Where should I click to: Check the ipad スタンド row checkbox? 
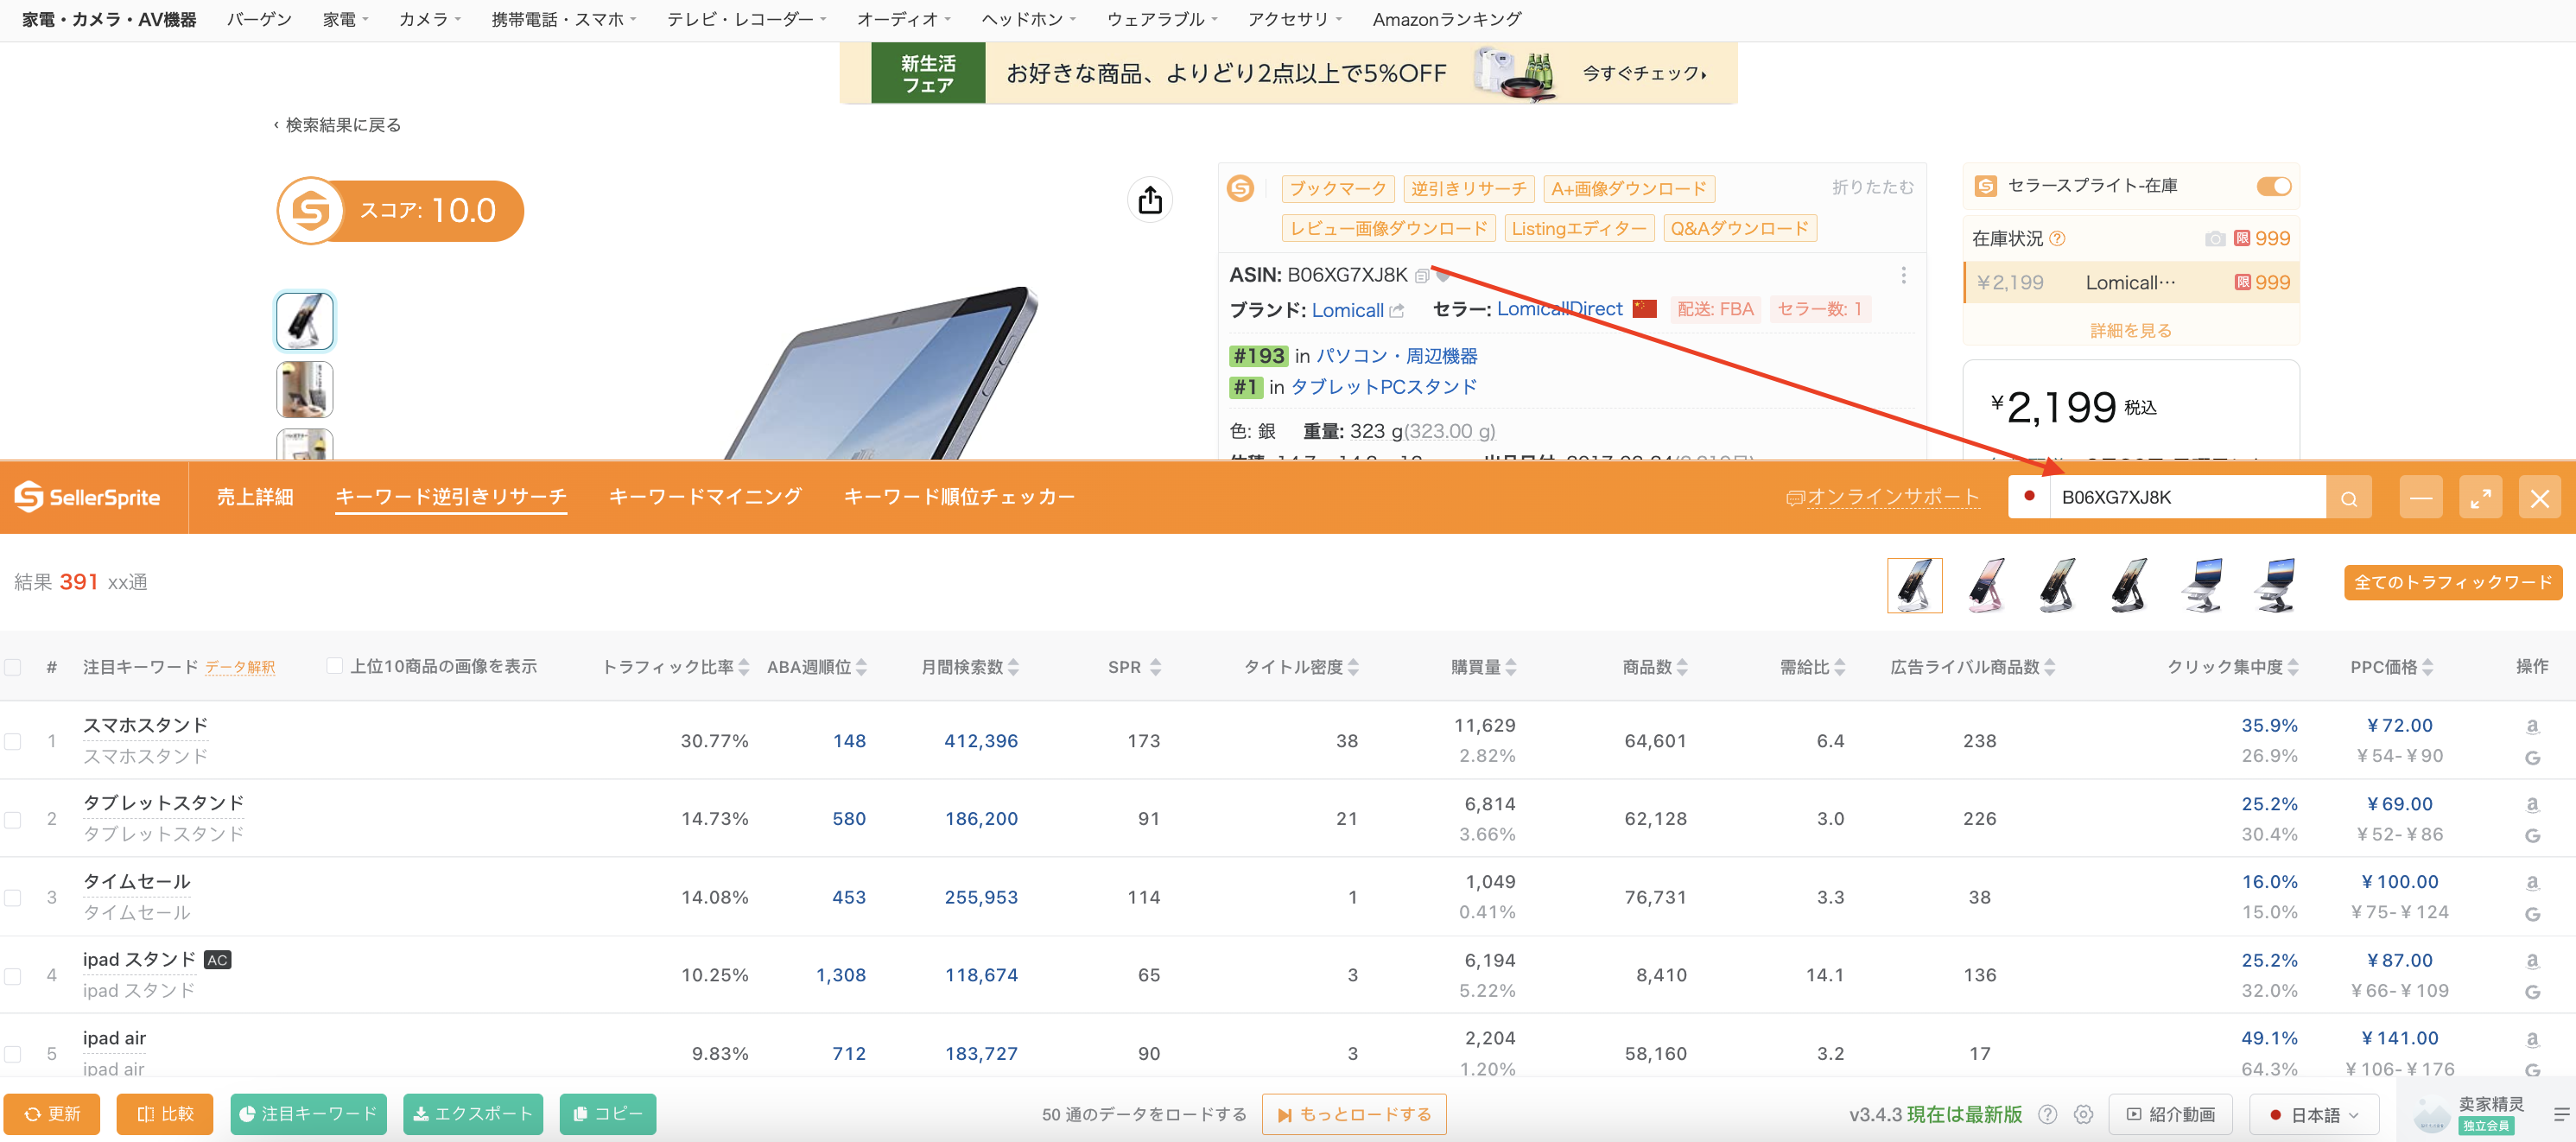click(13, 976)
